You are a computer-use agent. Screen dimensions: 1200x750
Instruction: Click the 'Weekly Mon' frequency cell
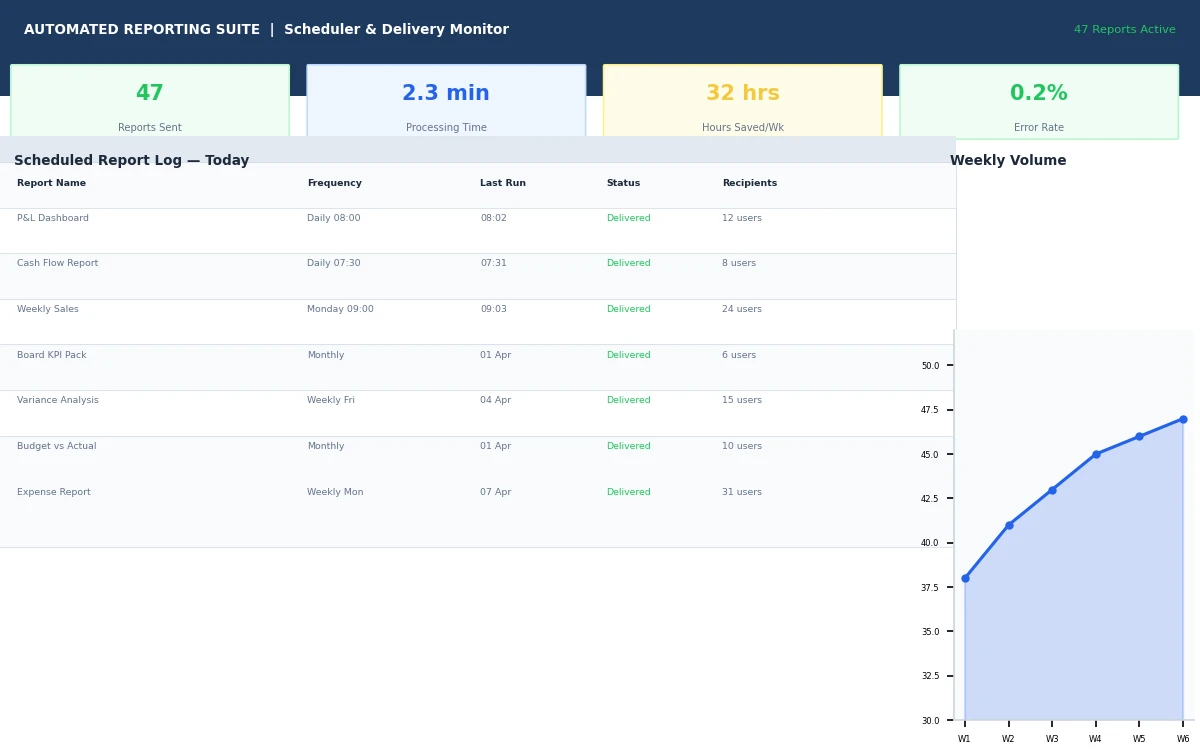tap(335, 493)
